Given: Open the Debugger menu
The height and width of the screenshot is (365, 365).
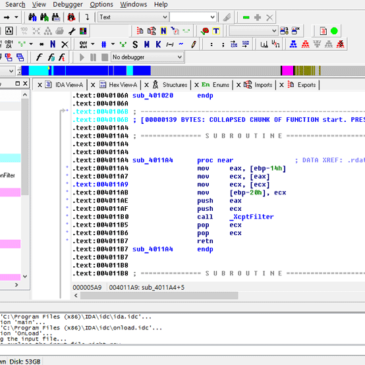Looking at the screenshot, I should tap(68, 4).
